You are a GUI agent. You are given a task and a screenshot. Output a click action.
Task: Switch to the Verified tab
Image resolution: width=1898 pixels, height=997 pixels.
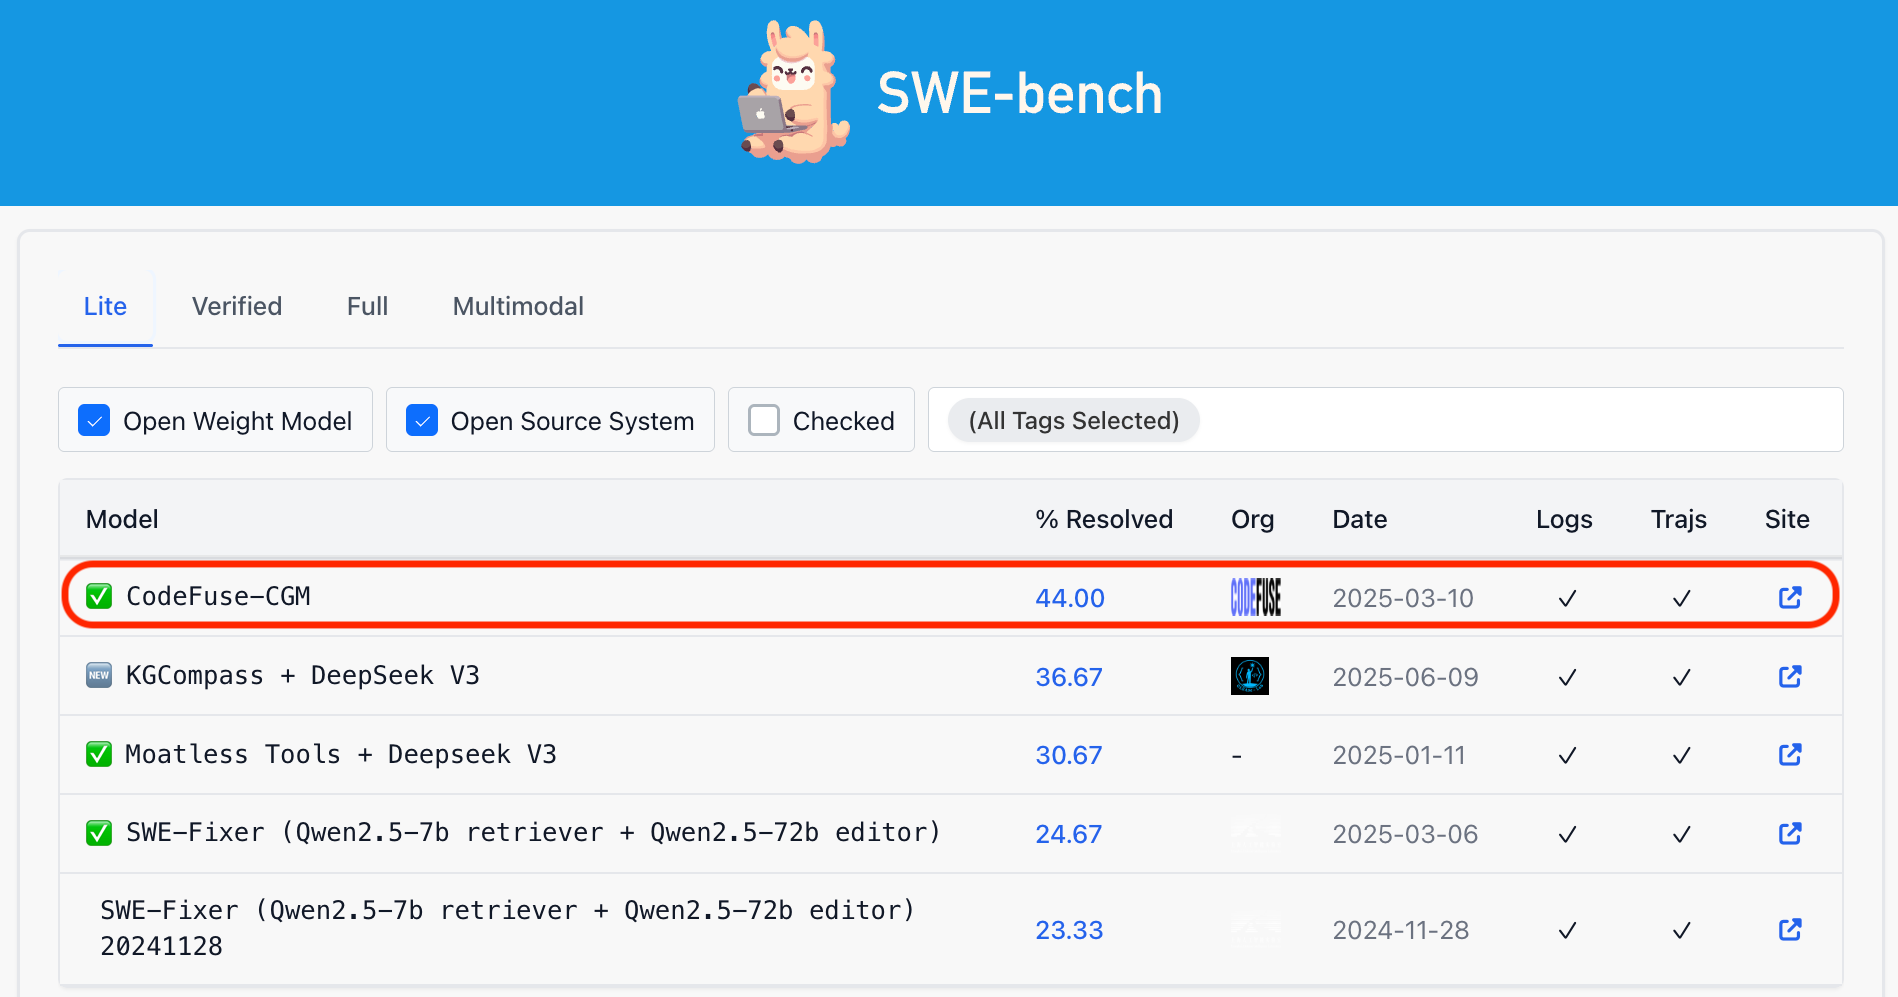click(x=236, y=306)
